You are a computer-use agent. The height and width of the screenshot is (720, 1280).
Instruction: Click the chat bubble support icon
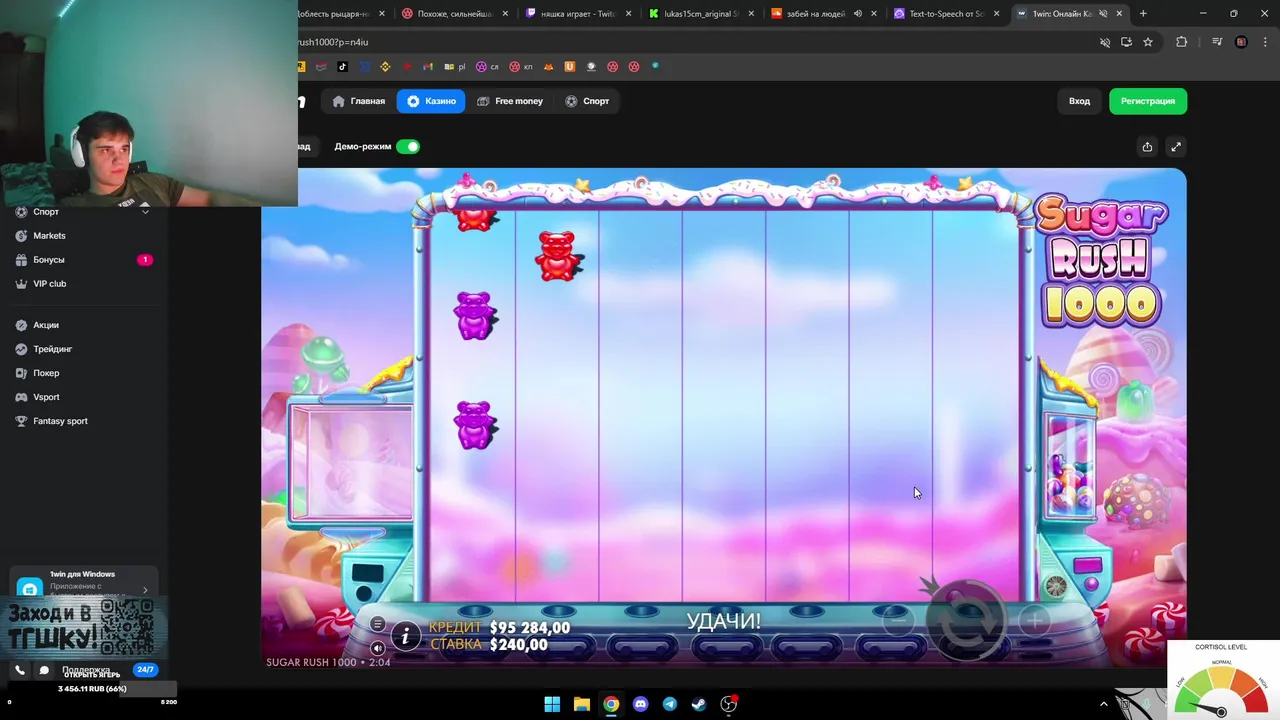pyautogui.click(x=44, y=670)
